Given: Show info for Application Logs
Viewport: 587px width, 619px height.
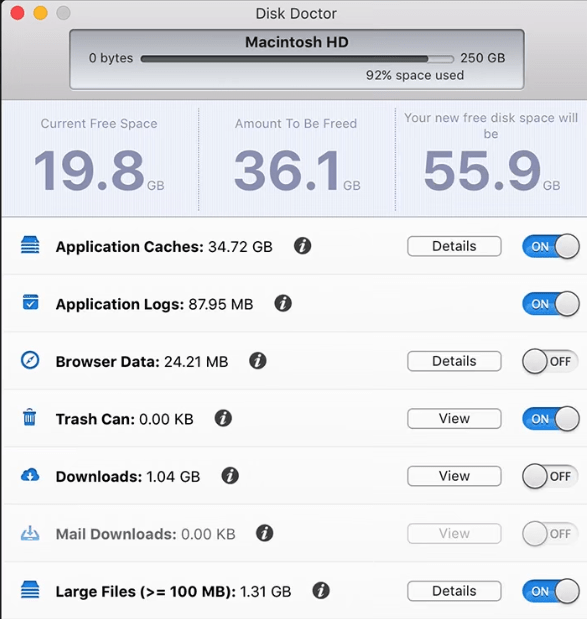Looking at the screenshot, I should [x=283, y=304].
